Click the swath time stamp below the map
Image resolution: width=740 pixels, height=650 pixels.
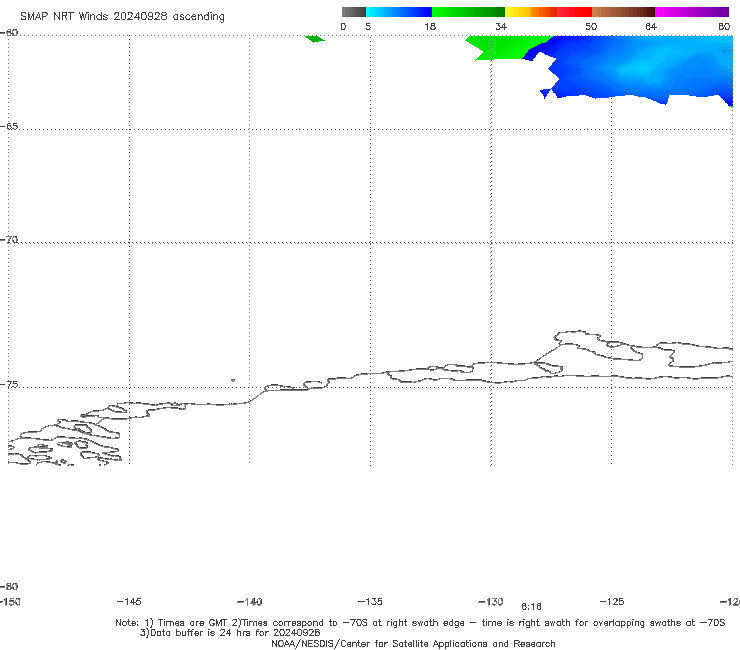point(531,607)
